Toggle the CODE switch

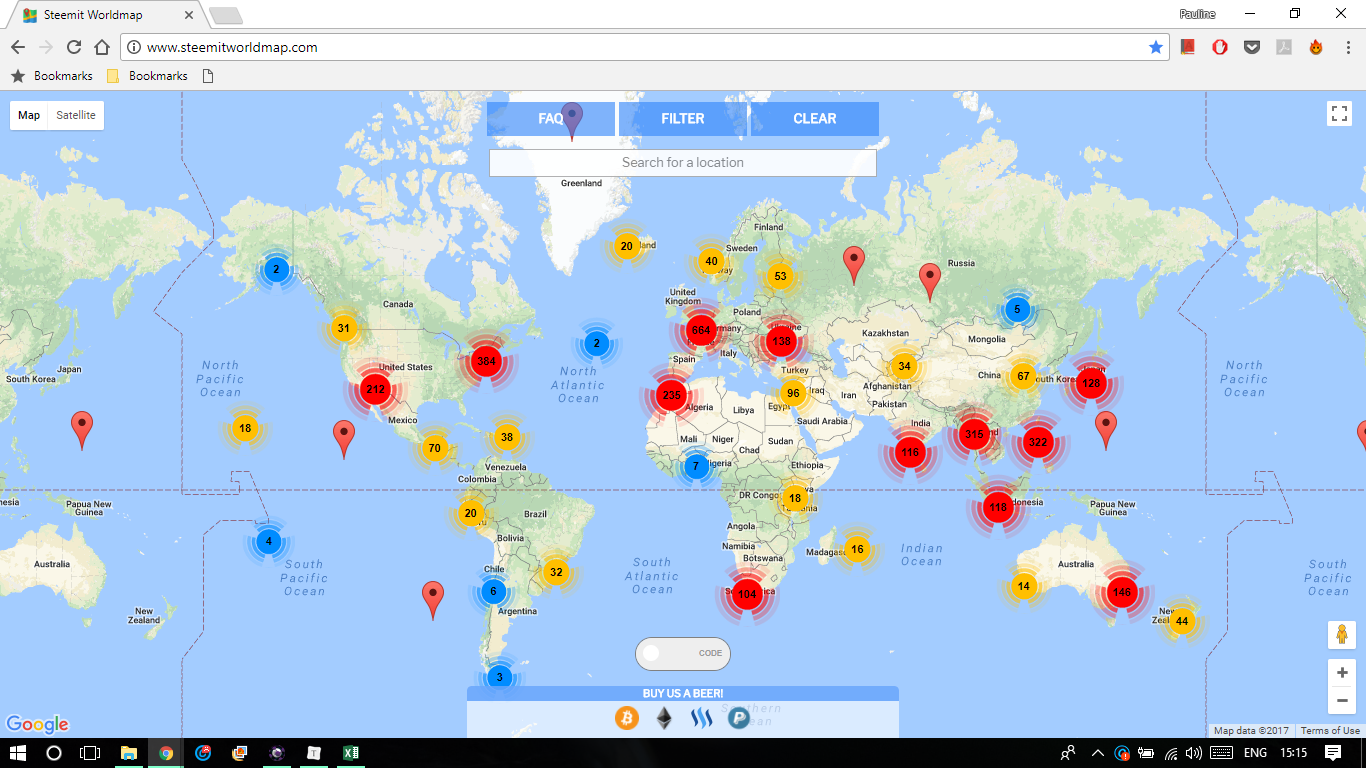click(683, 653)
